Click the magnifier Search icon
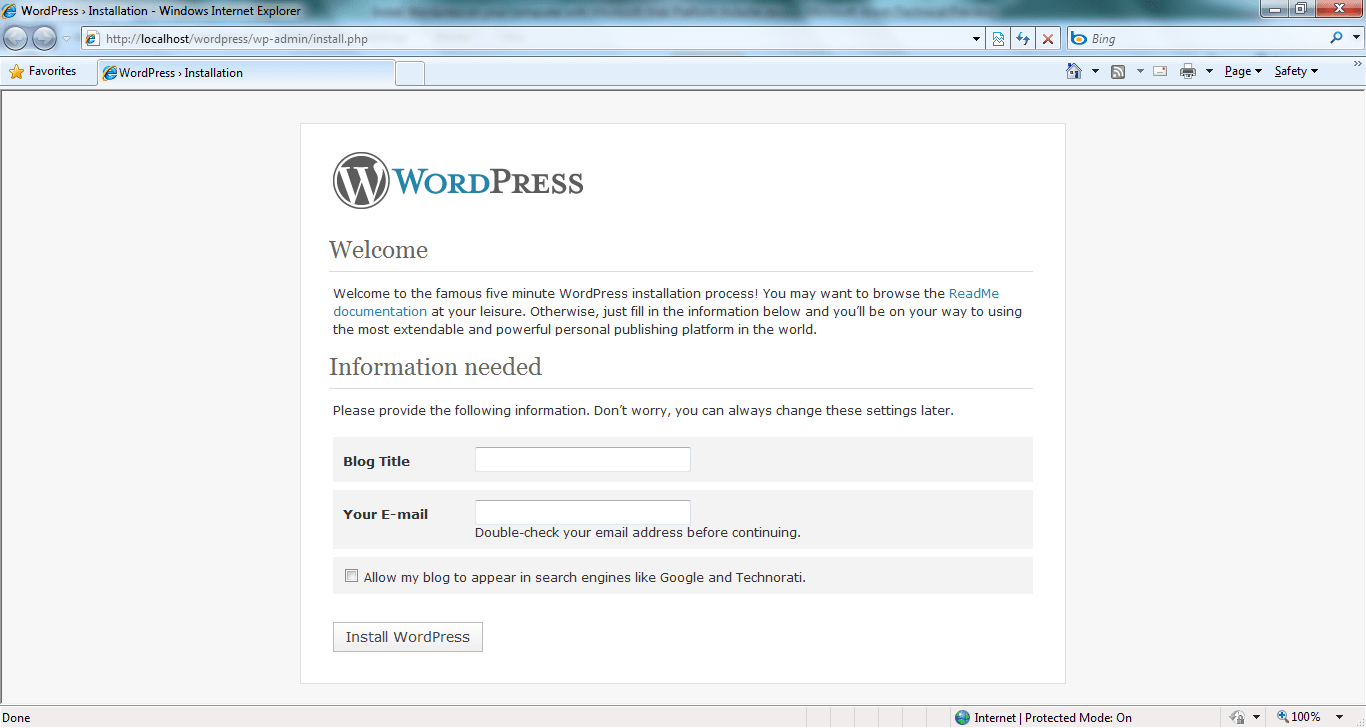The height and width of the screenshot is (728, 1366). pos(1336,38)
